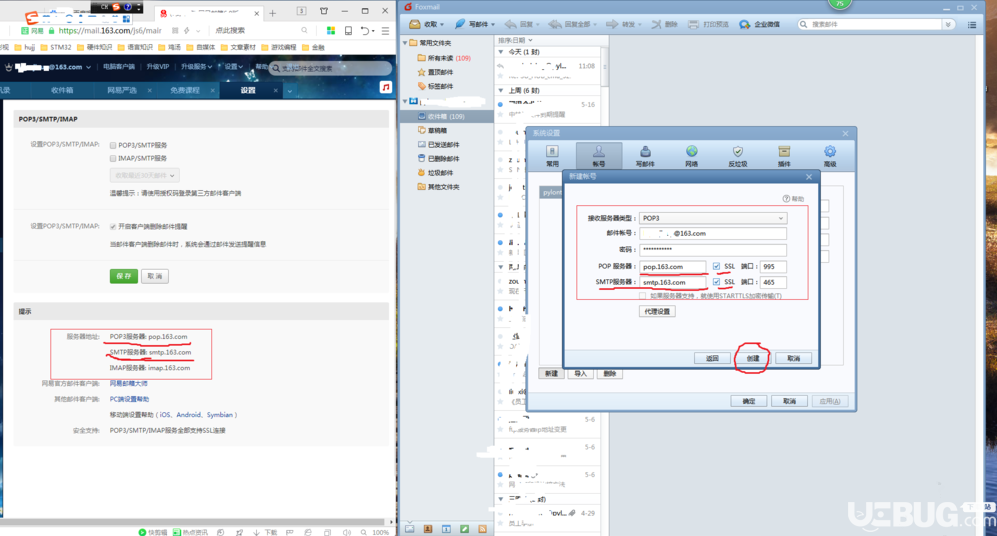This screenshot has width=997, height=536.
Task: Open 接收服务器类型 POP3 dropdown
Action: tap(713, 218)
